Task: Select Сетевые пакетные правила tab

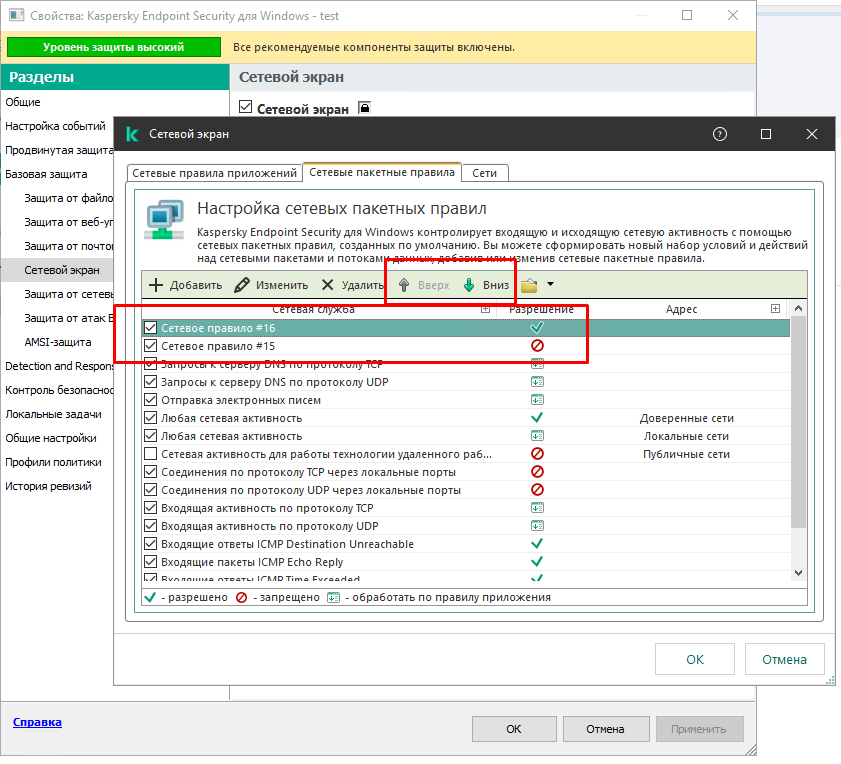Action: click(382, 172)
